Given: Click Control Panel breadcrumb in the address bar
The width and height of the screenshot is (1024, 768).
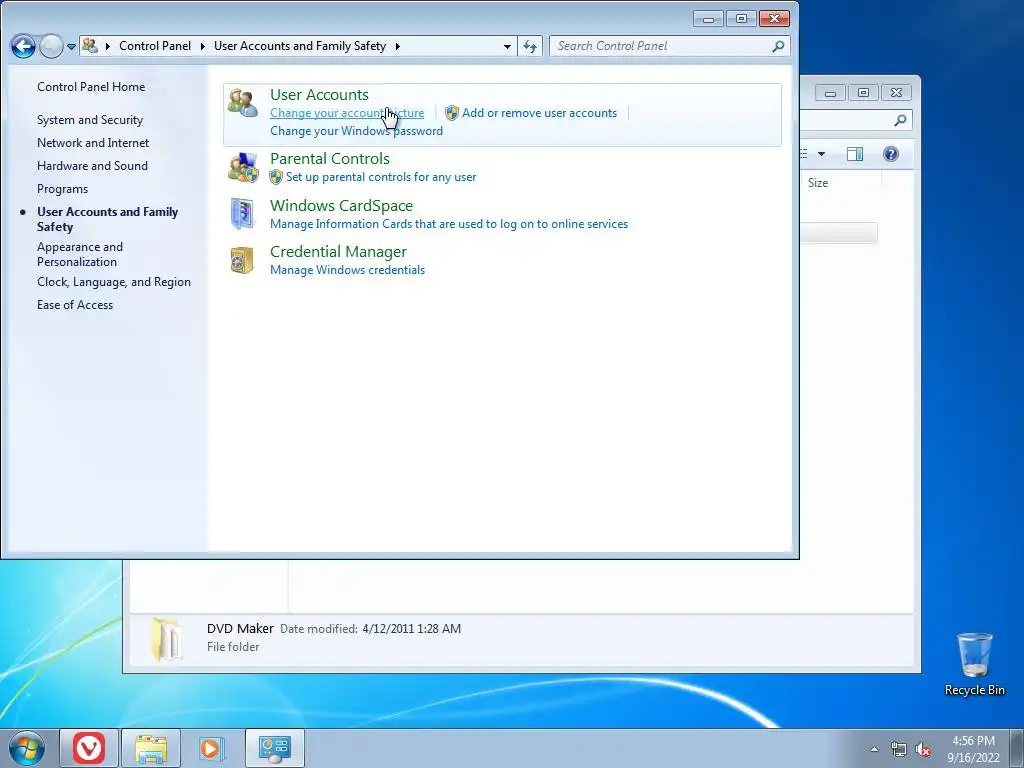Looking at the screenshot, I should click(155, 46).
